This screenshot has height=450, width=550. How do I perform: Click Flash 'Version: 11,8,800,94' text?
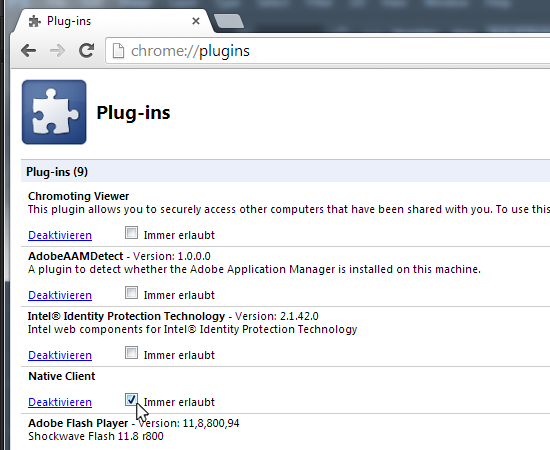point(189,423)
